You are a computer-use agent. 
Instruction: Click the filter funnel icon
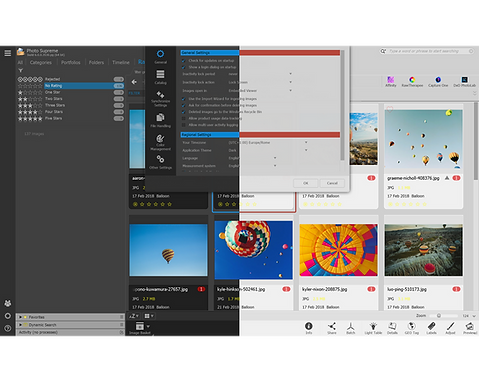pos(21,70)
